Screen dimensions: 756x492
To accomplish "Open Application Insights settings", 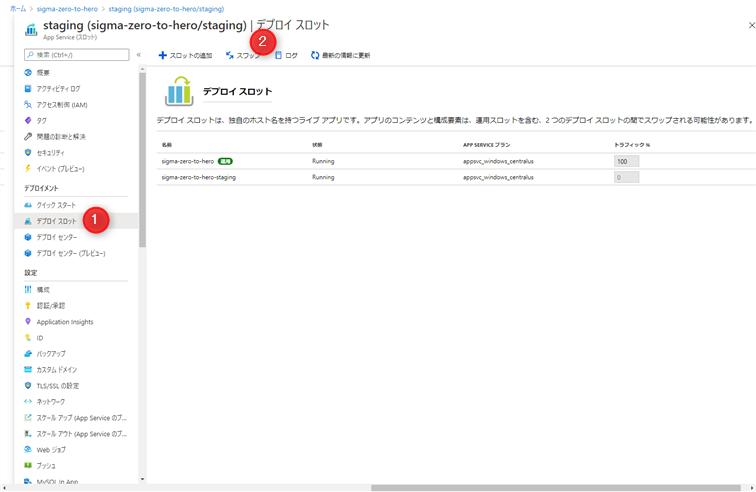I will pyautogui.click(x=59, y=322).
